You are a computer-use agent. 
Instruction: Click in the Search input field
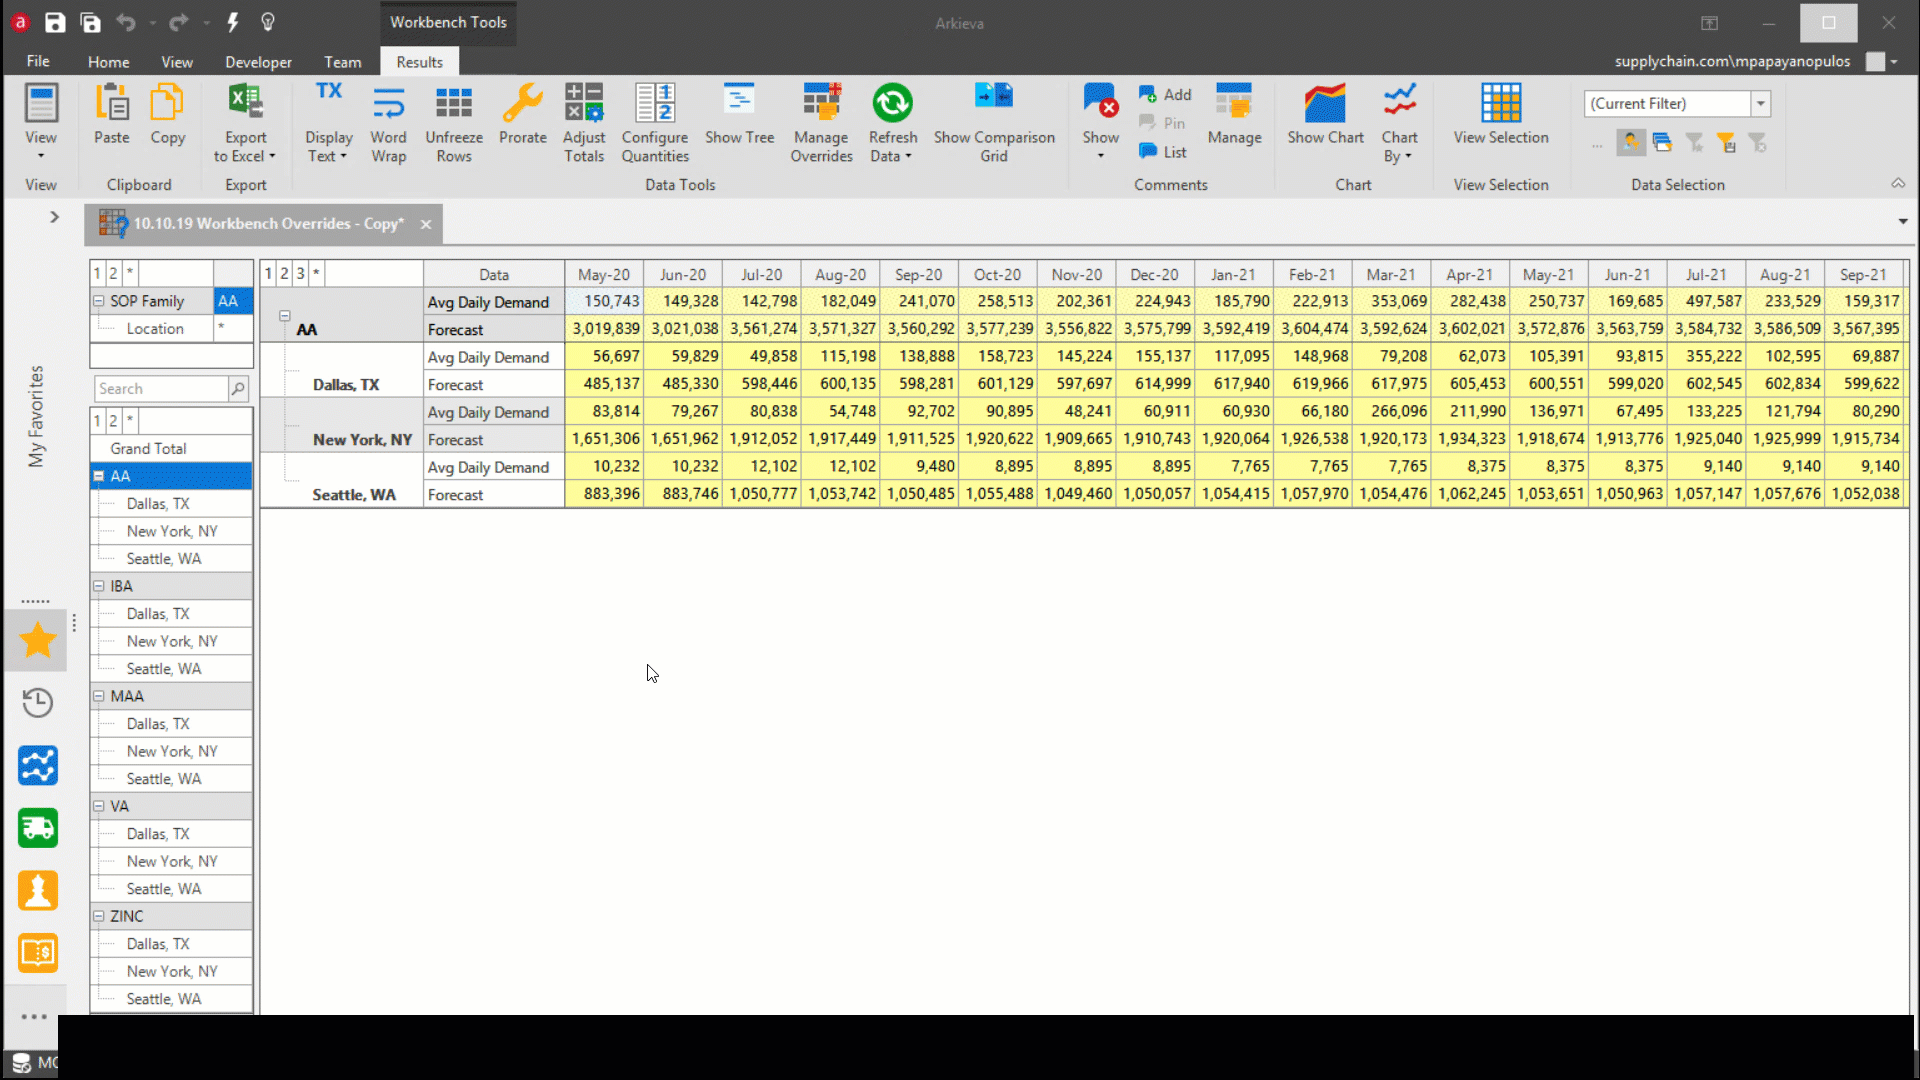click(x=161, y=388)
